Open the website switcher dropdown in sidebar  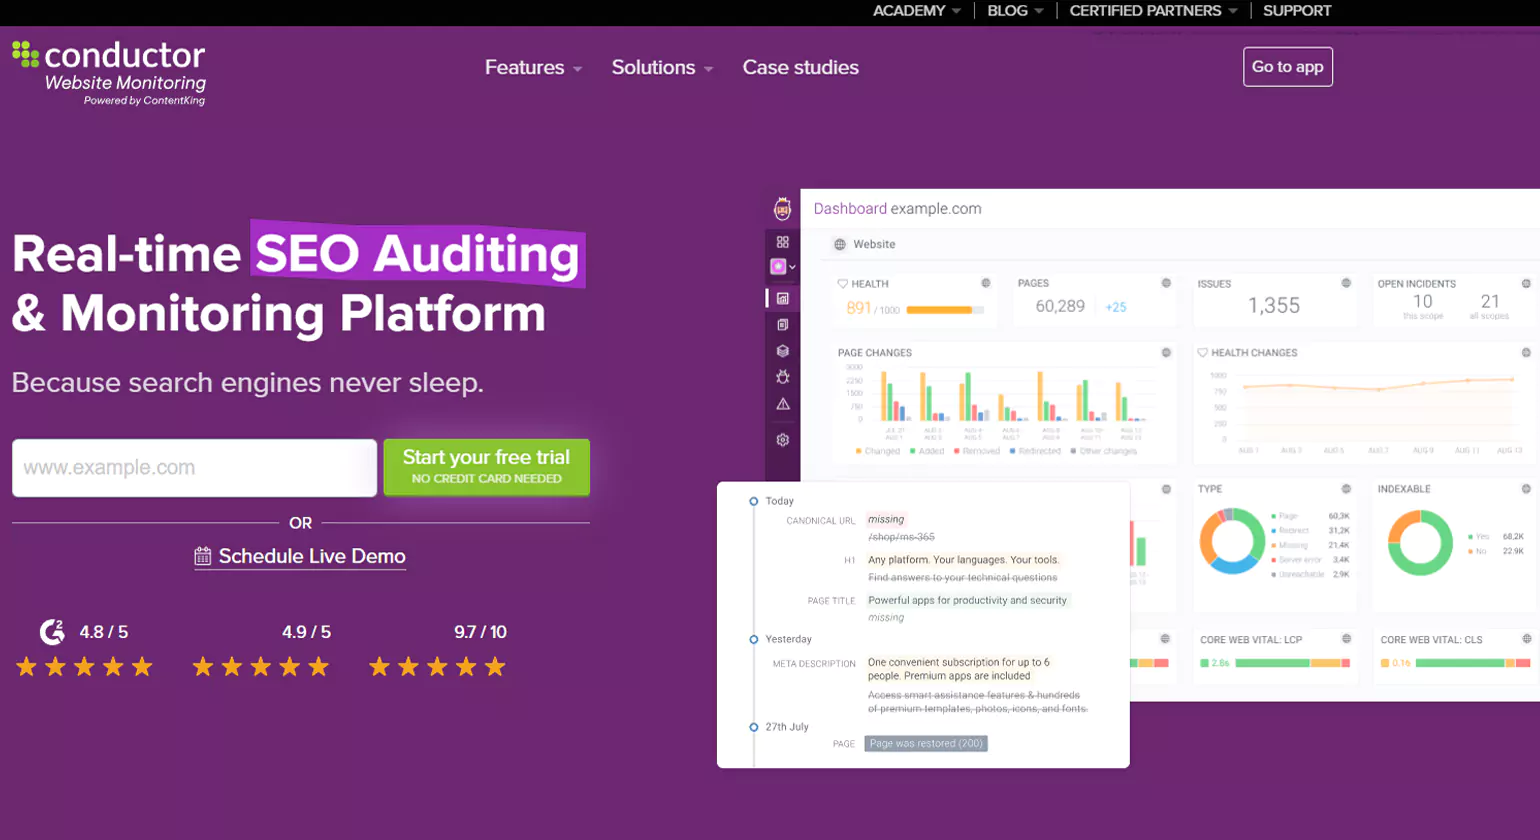click(x=782, y=267)
